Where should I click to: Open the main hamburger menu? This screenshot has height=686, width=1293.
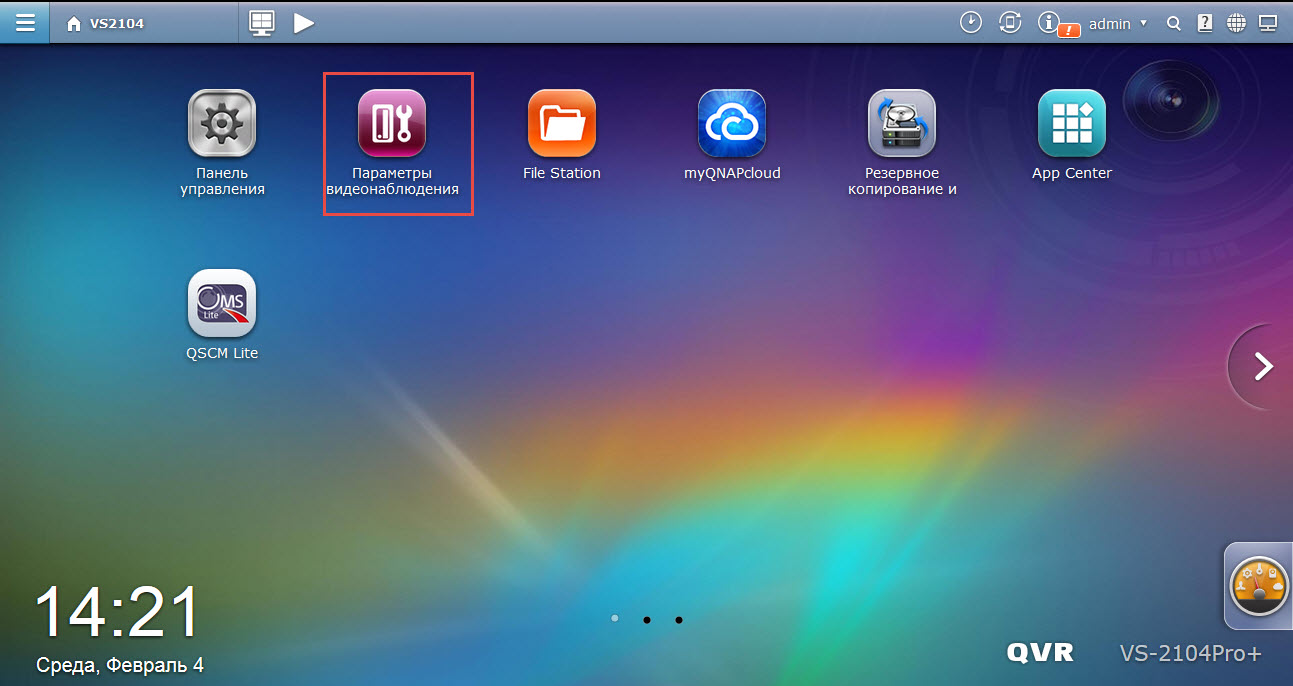[25, 22]
